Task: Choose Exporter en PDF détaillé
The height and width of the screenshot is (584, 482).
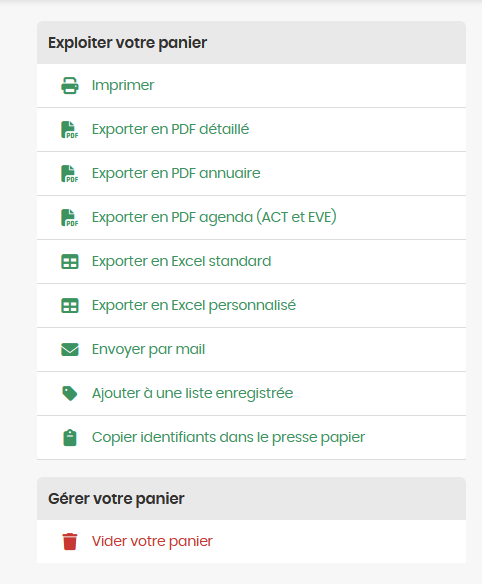Action: click(170, 129)
